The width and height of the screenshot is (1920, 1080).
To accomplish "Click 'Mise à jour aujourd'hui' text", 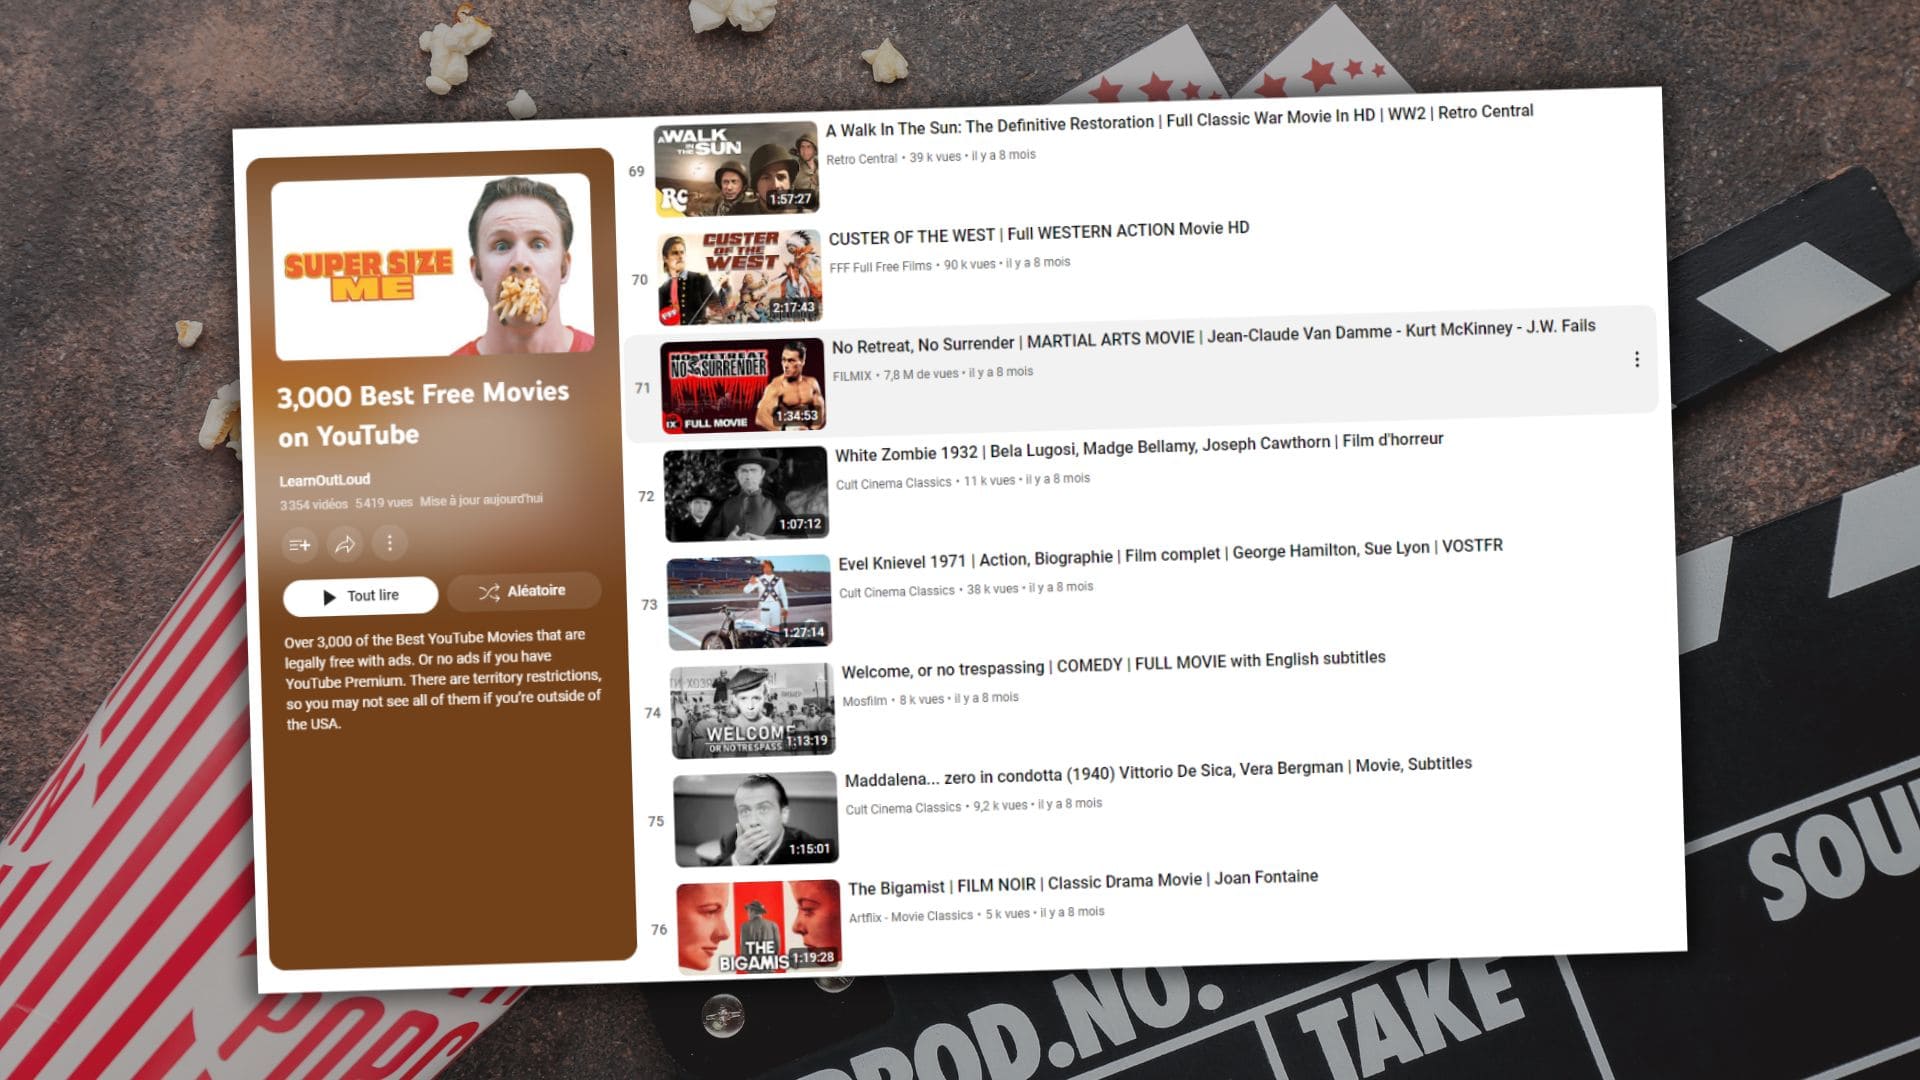I will (481, 500).
